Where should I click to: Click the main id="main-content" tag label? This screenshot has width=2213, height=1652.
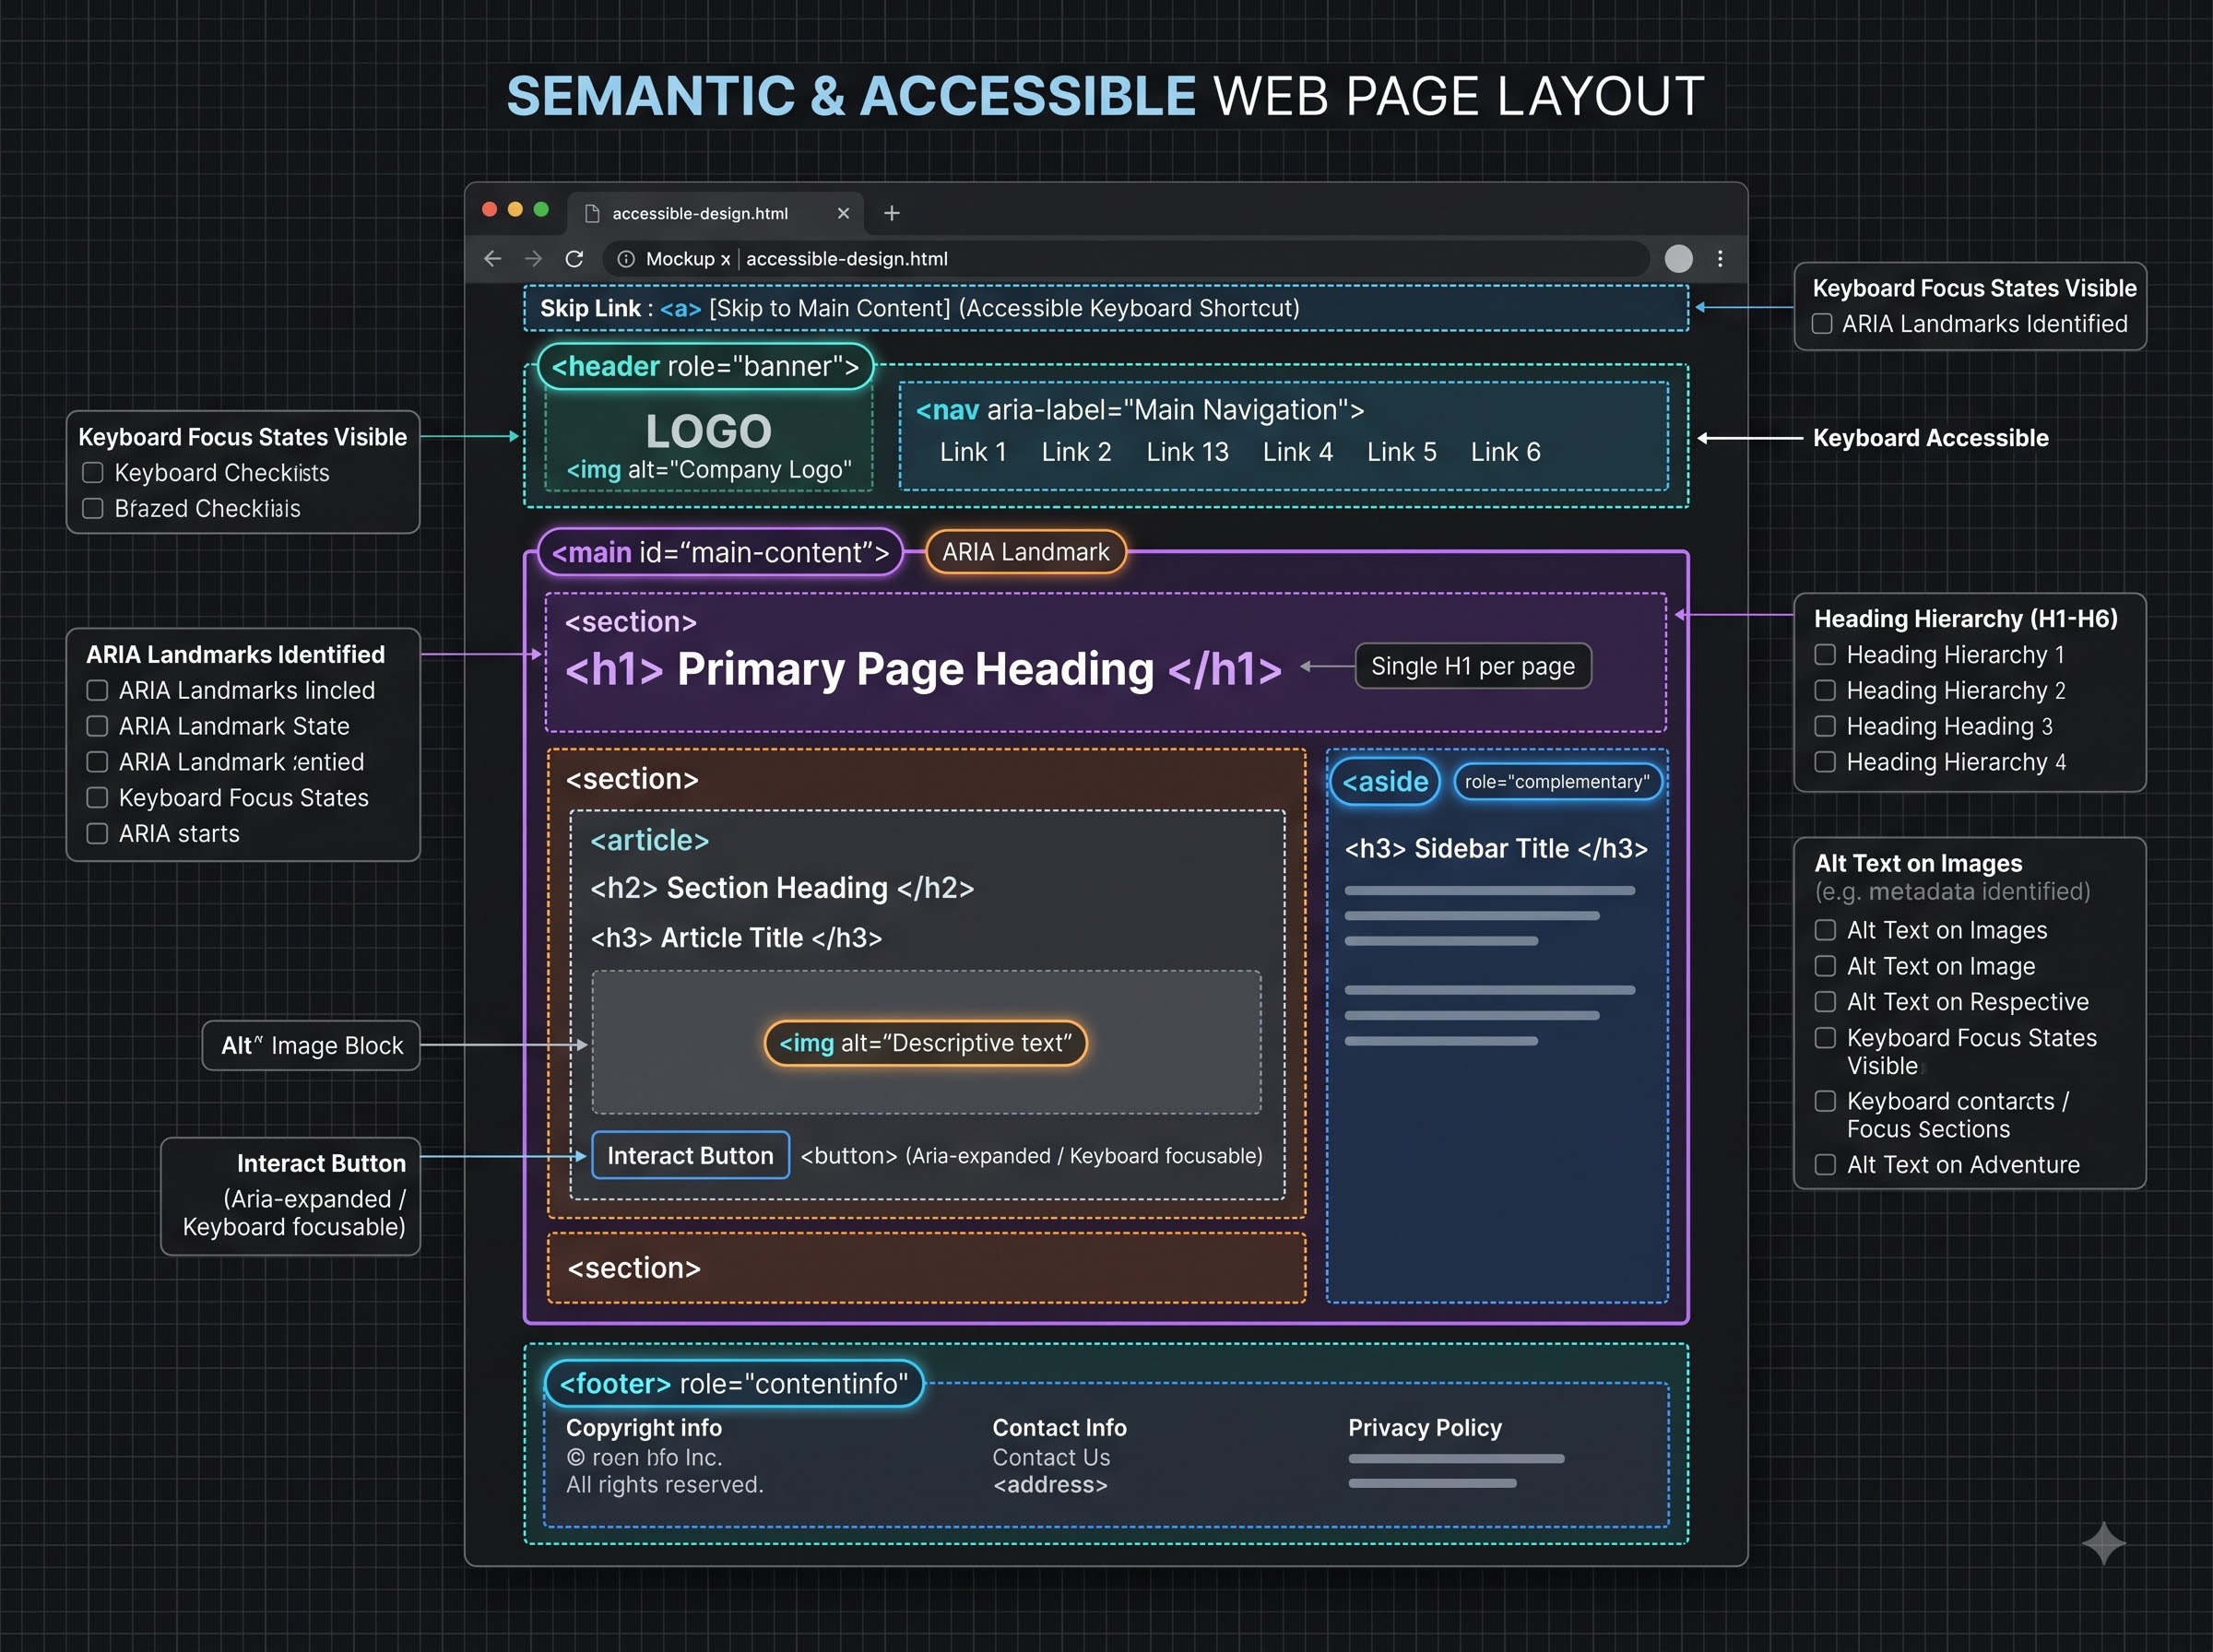click(x=720, y=552)
